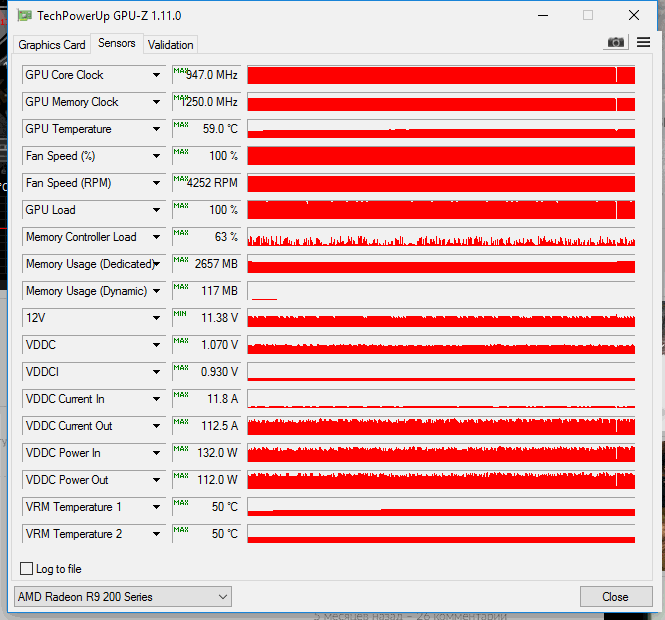
Task: Click the 1.070 V VDDC value
Action: [x=207, y=345]
